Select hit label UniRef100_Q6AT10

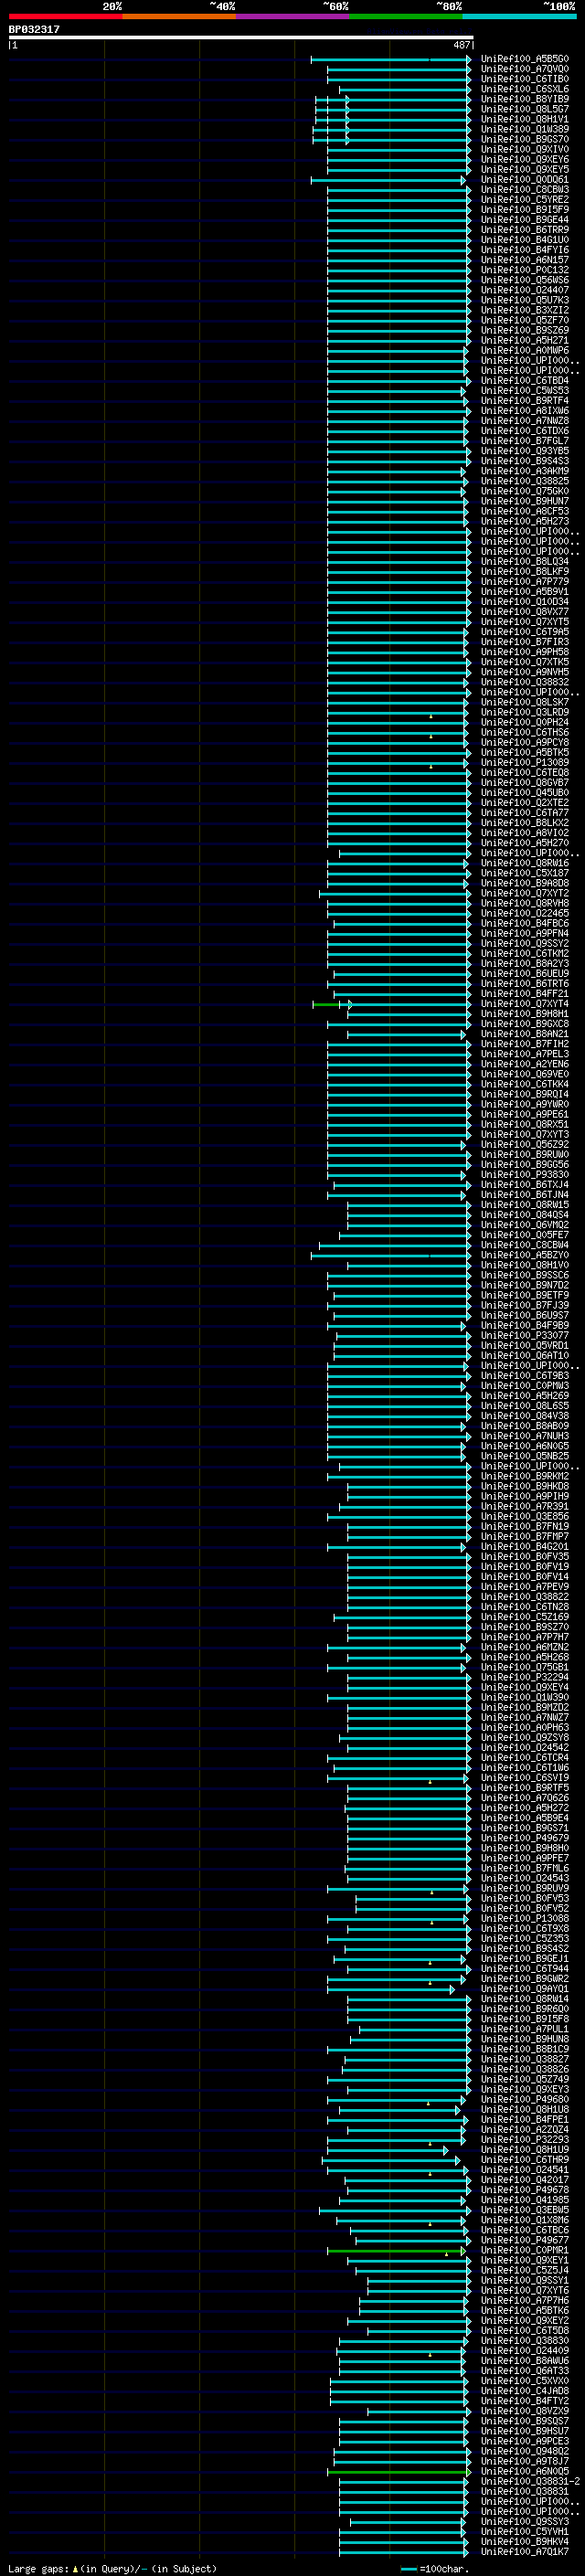525,1356
